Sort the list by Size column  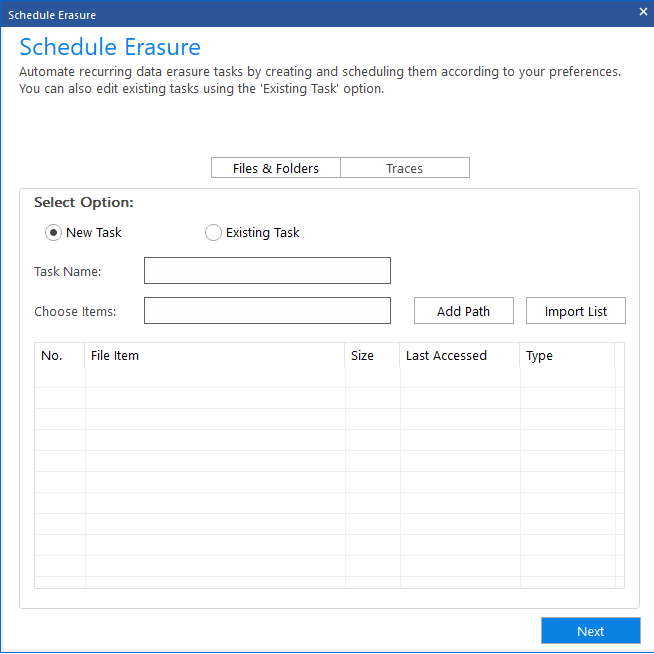[372, 355]
